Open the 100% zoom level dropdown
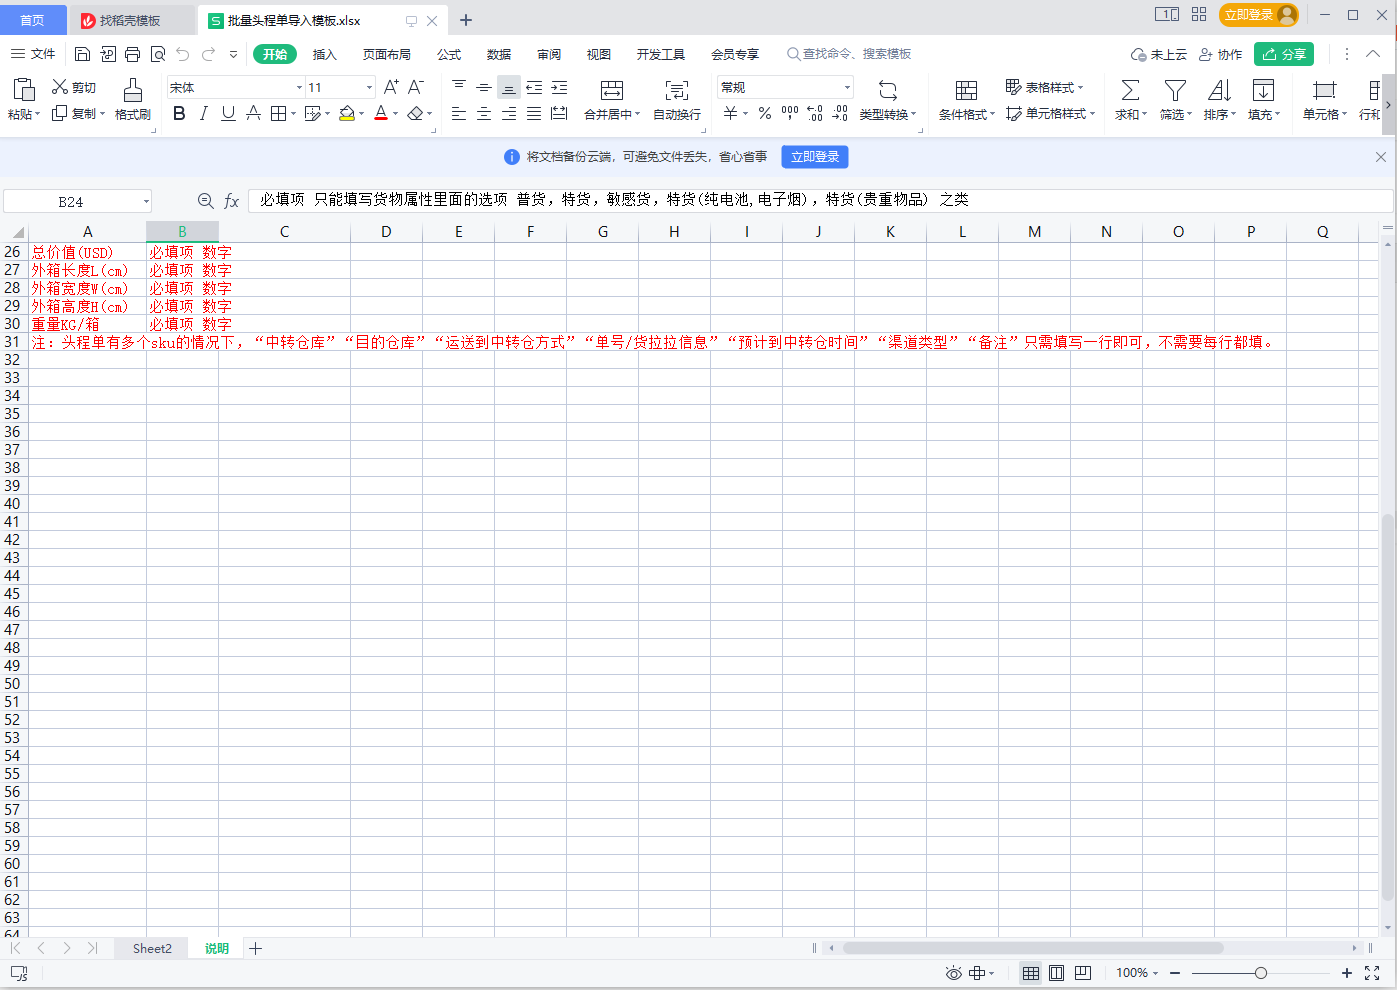 point(1137,973)
